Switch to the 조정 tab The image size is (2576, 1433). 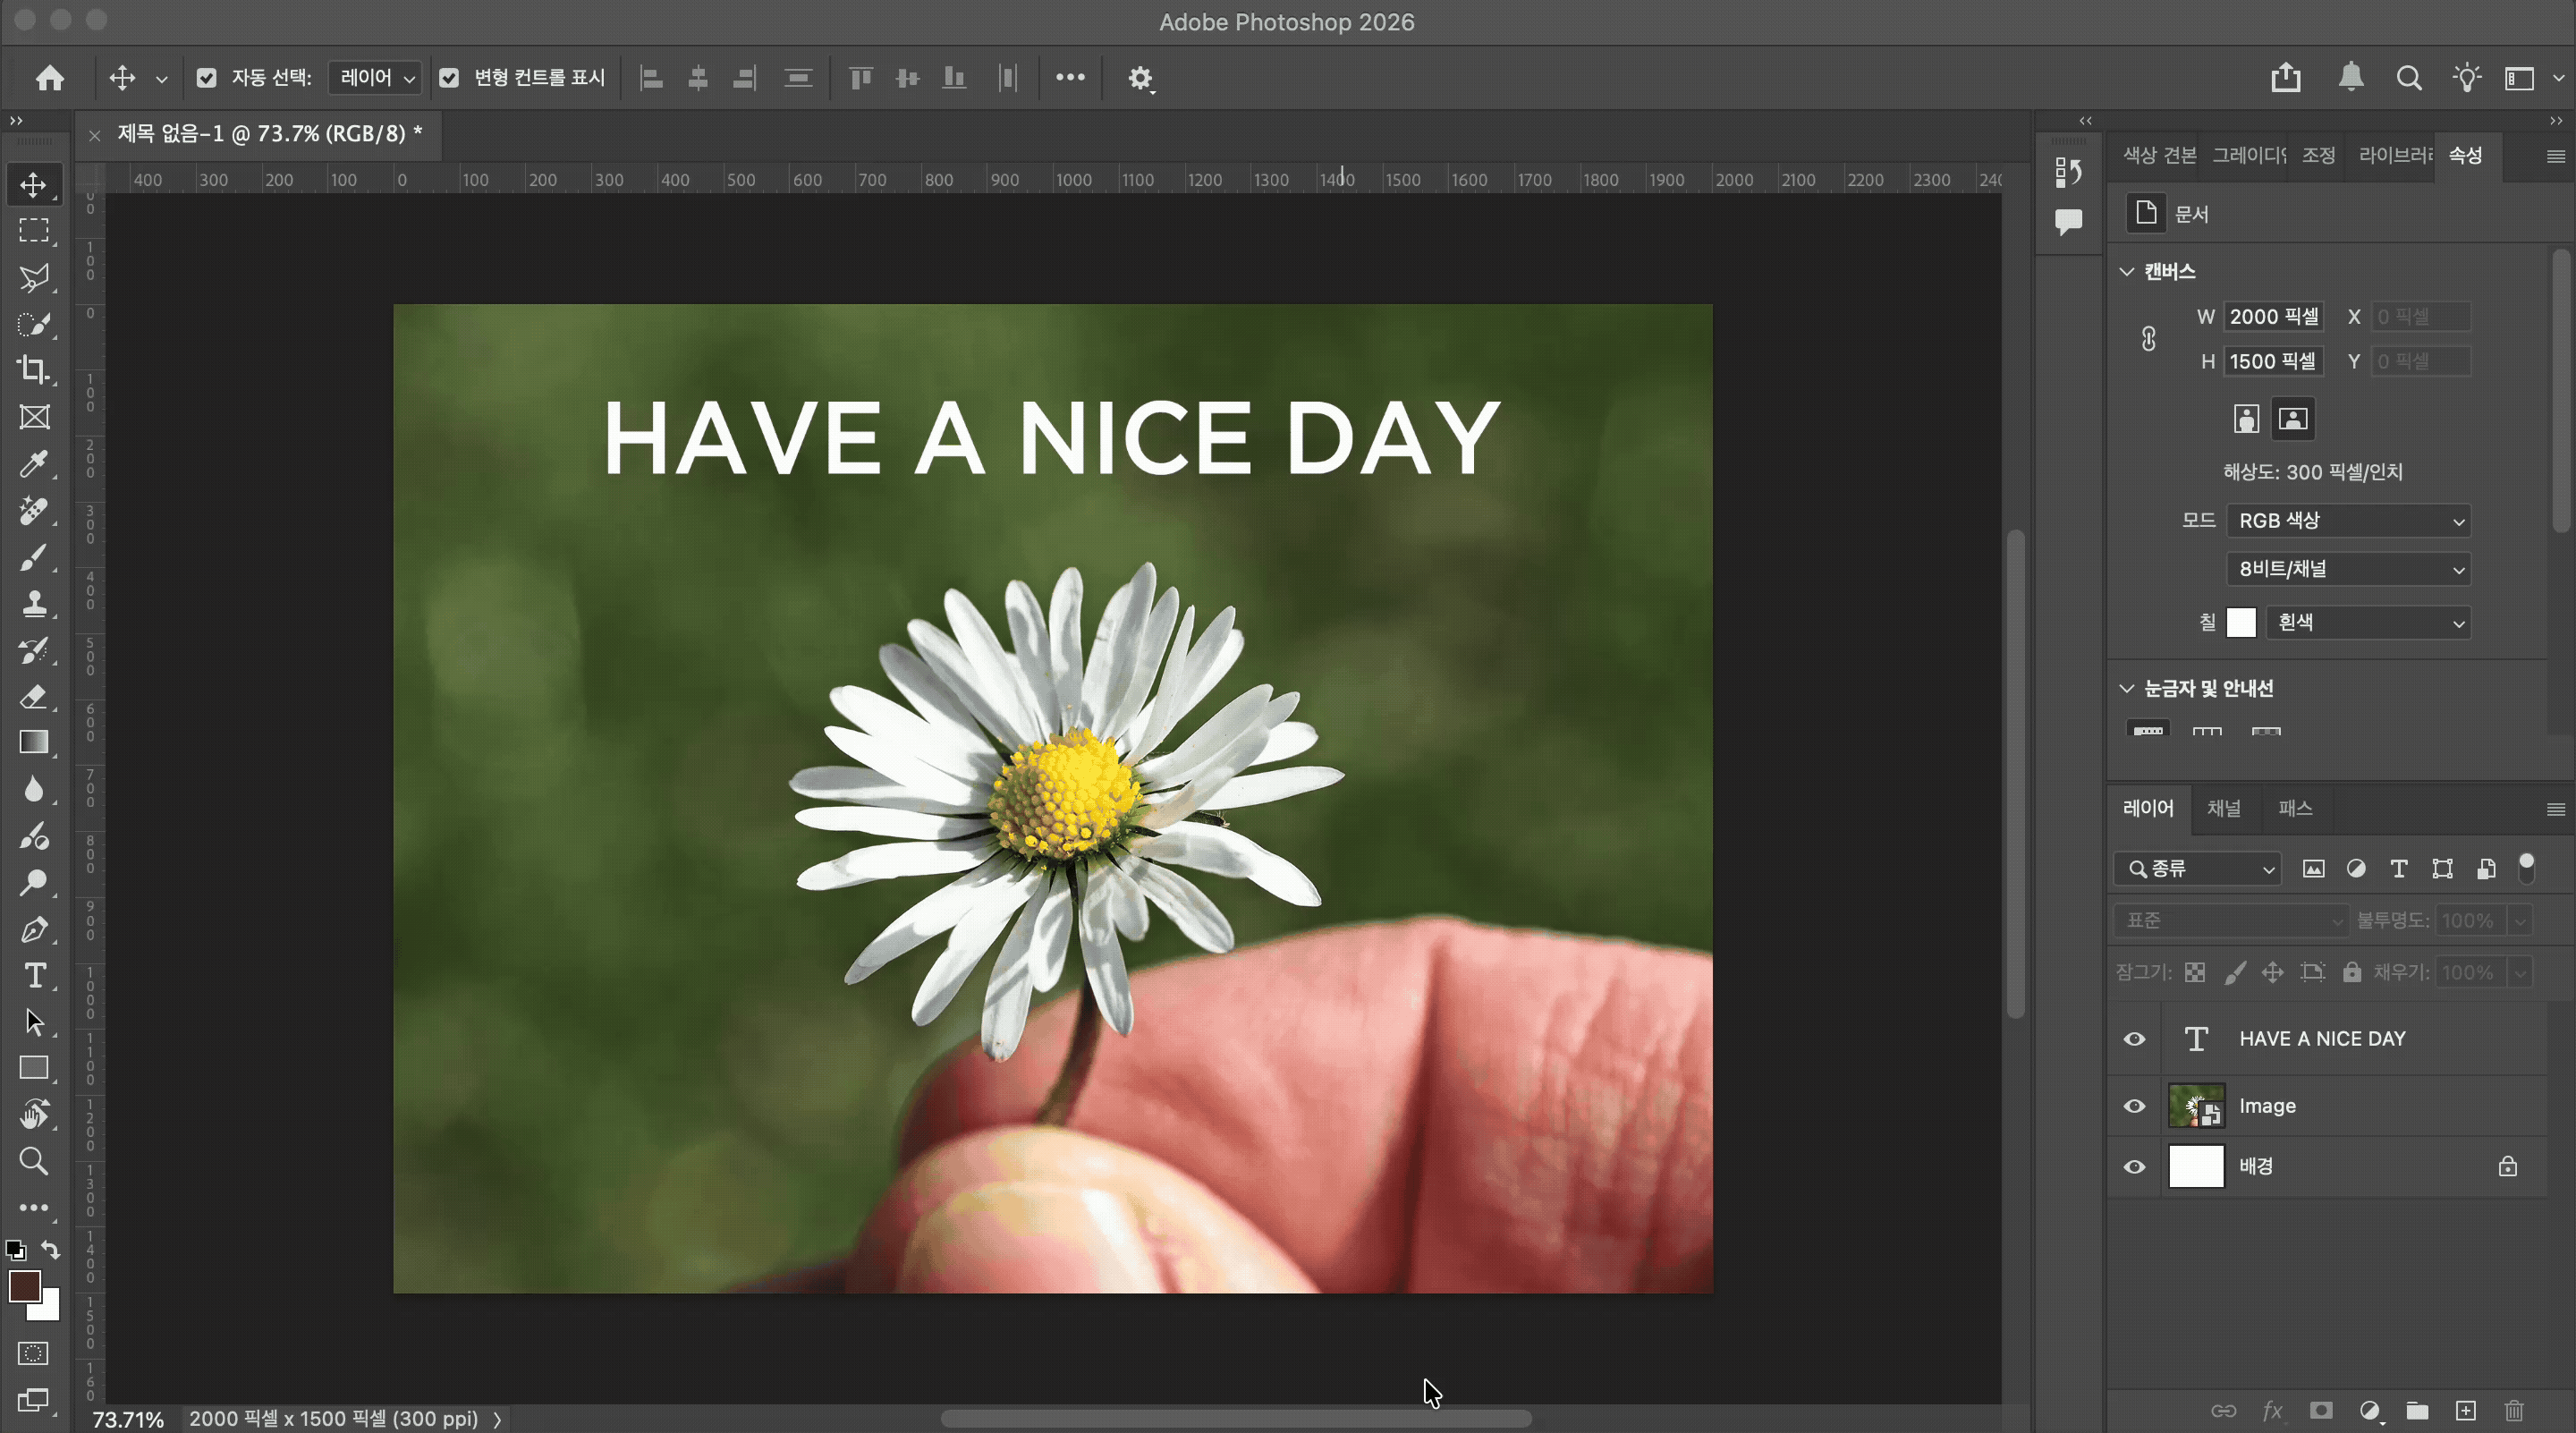(2318, 156)
